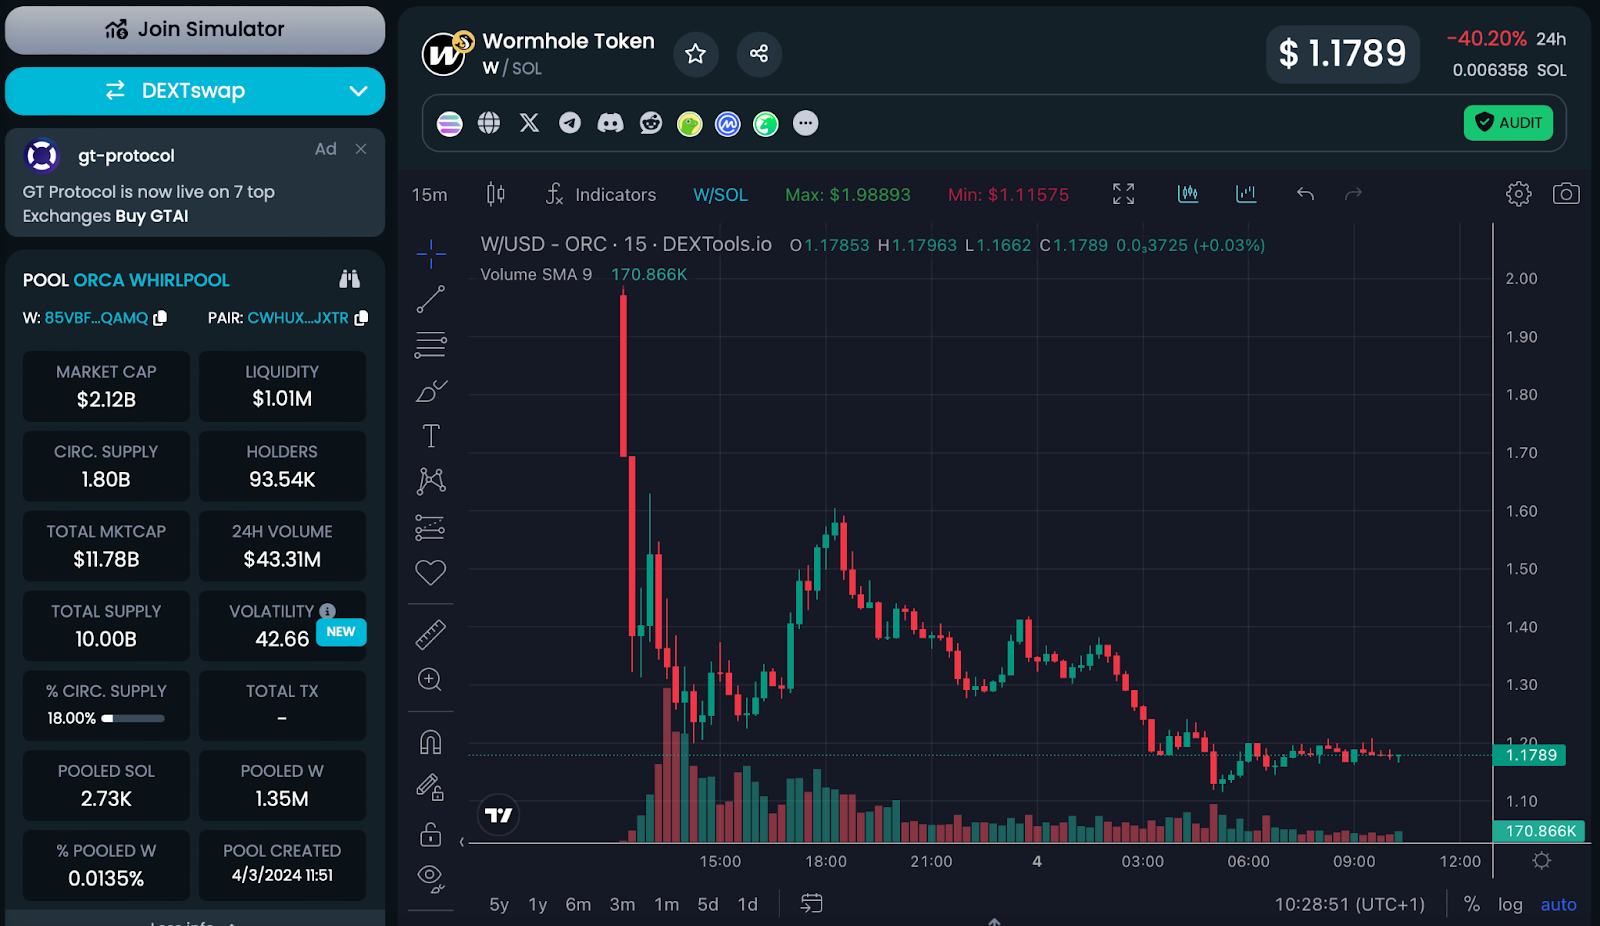Share the Wormhole Token pair

(x=759, y=54)
